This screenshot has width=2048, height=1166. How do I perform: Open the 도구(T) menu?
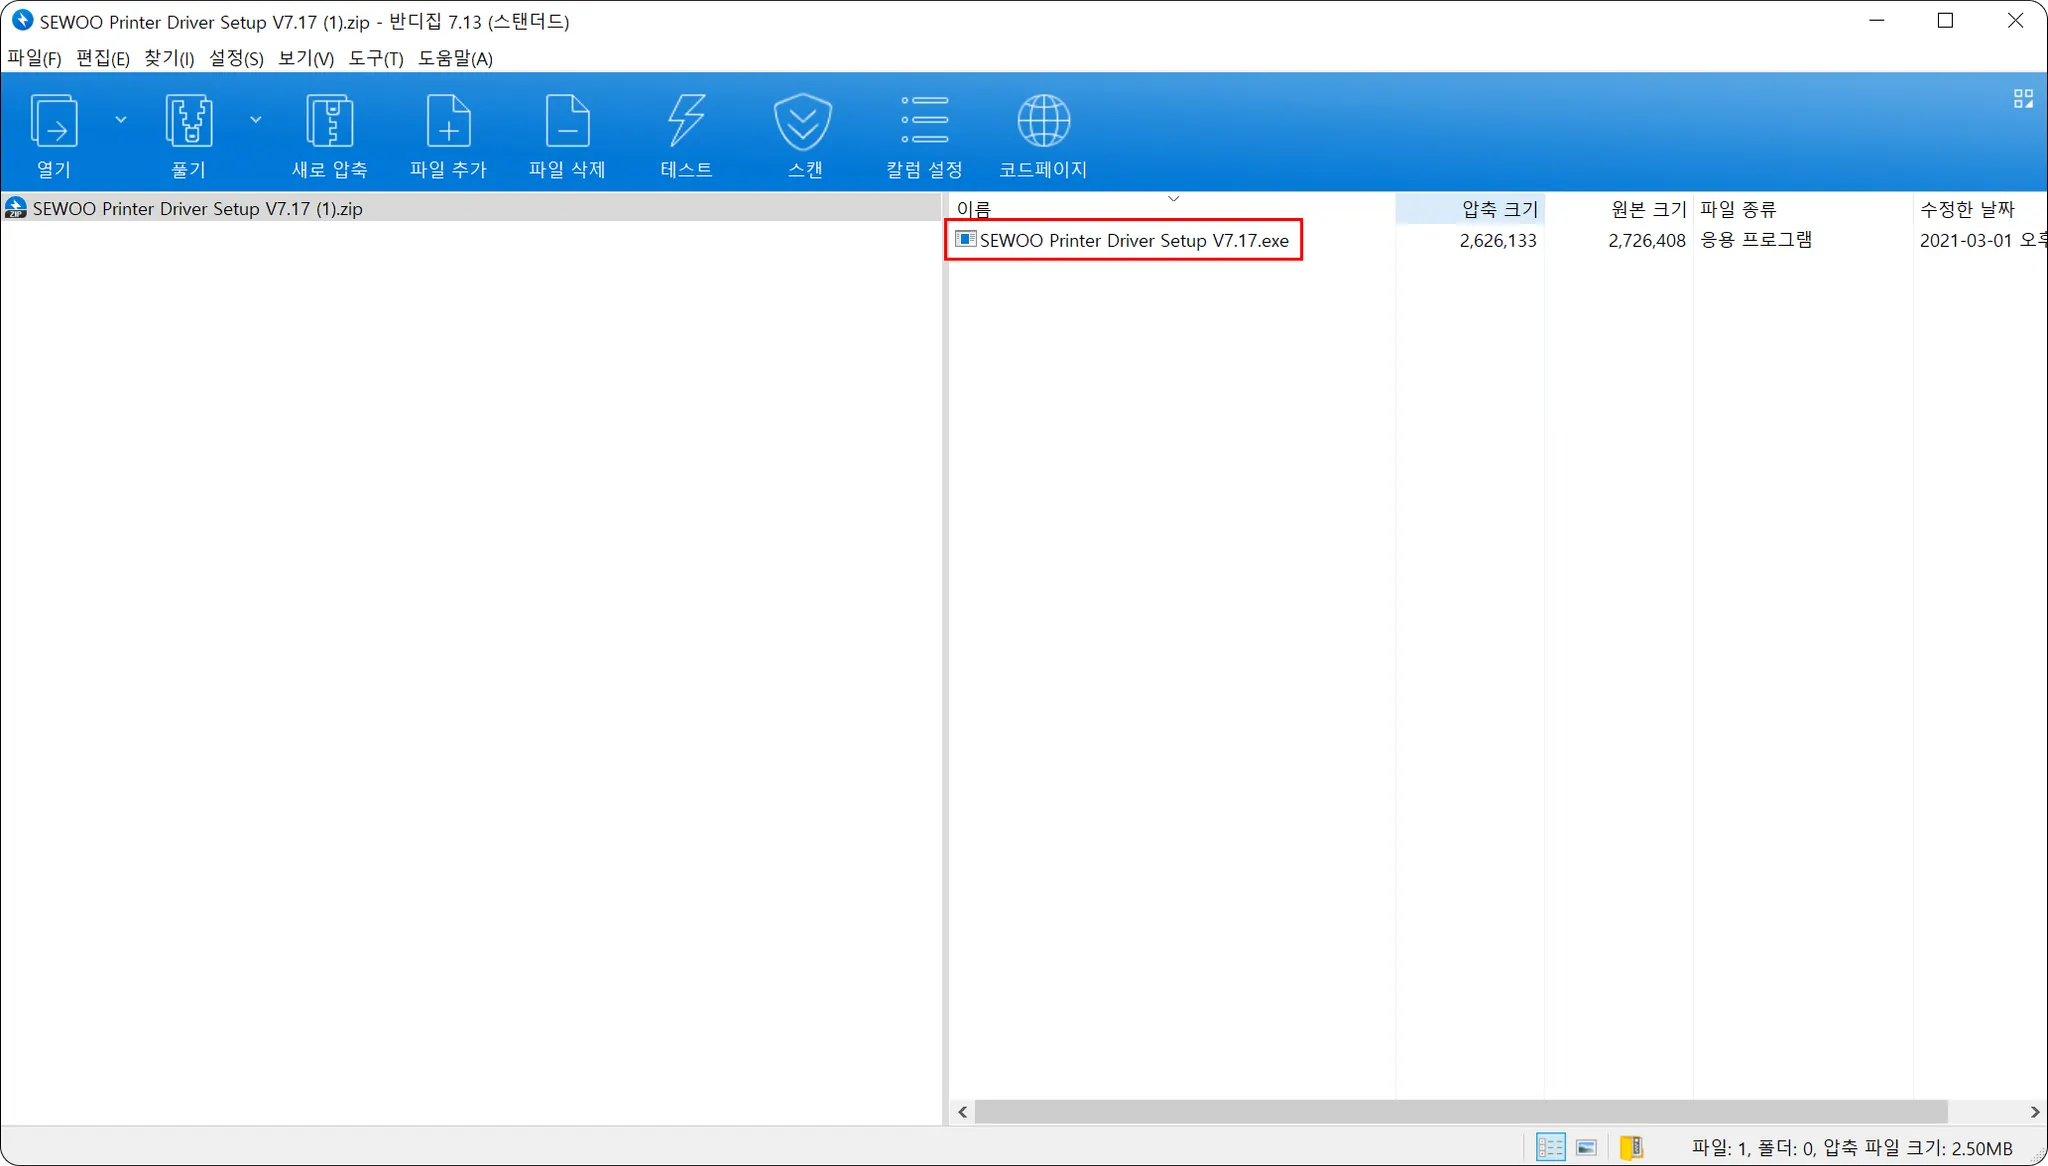coord(375,58)
